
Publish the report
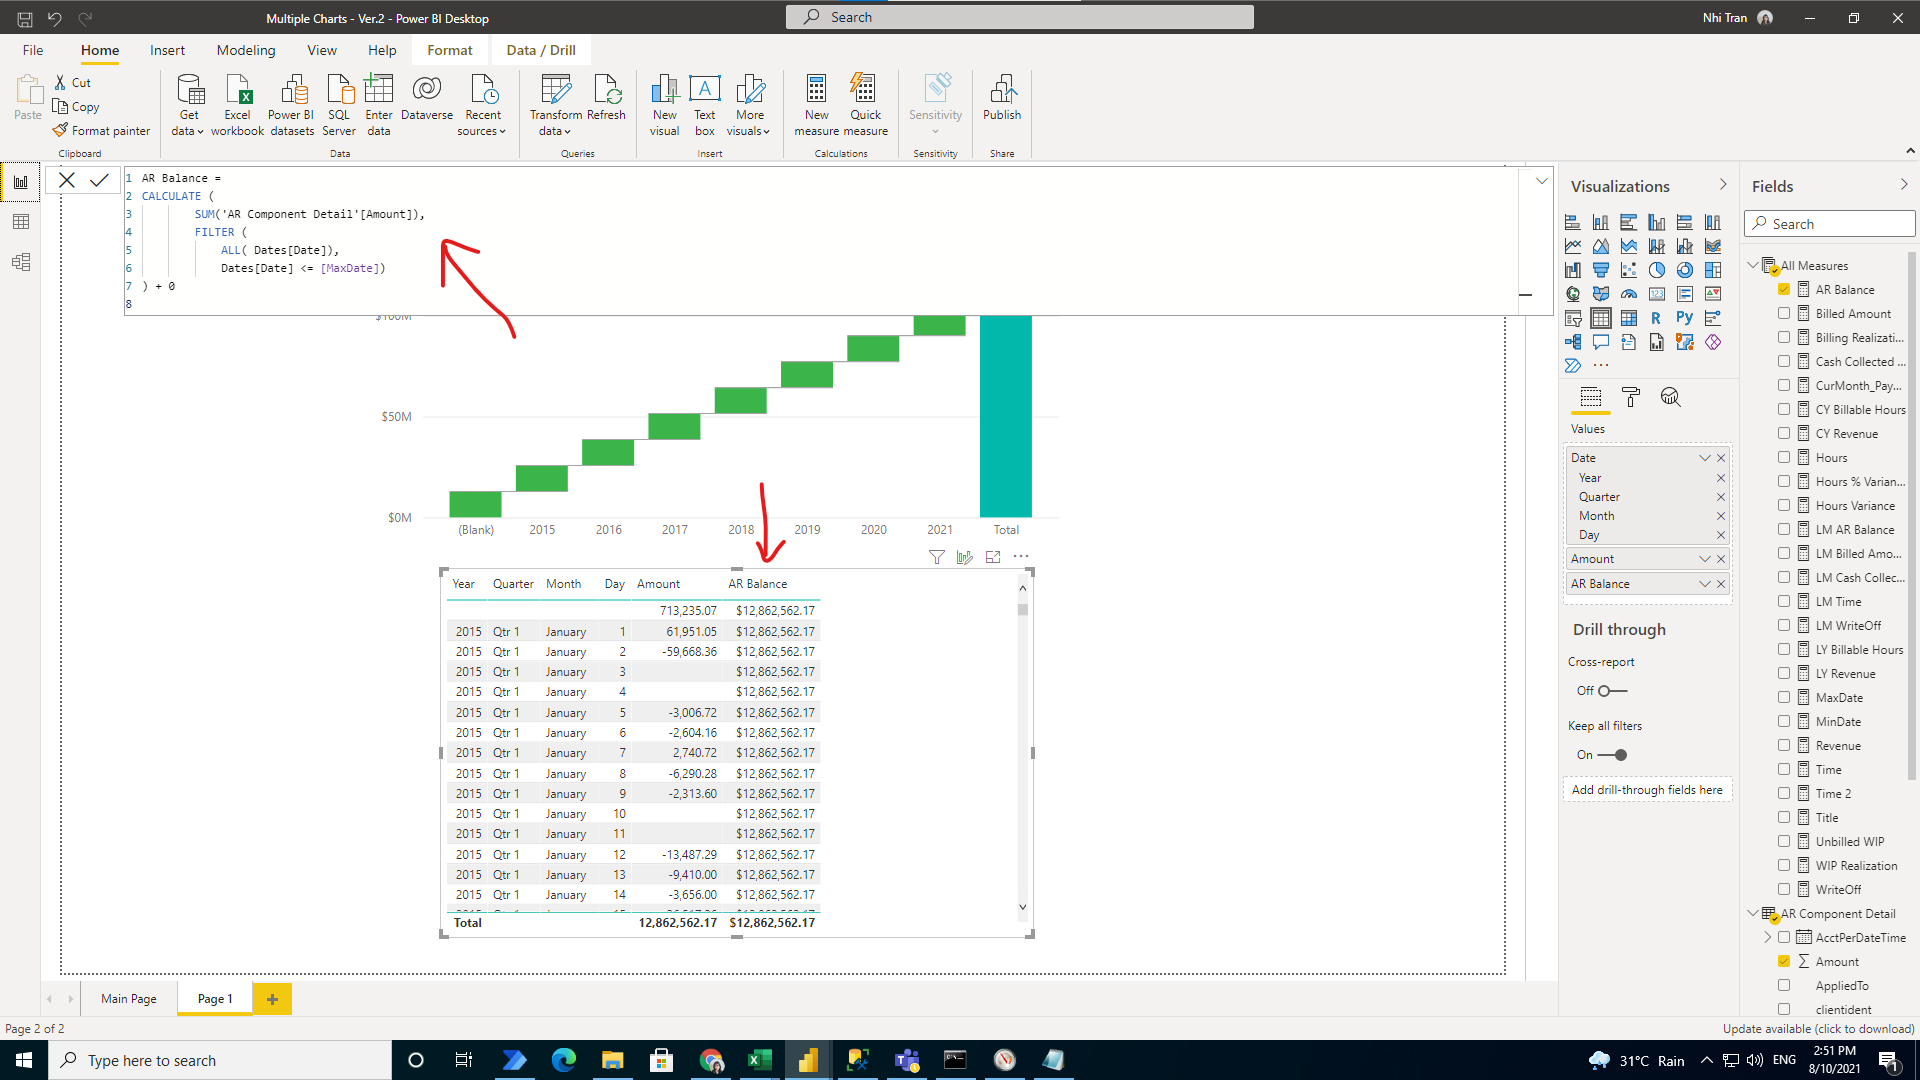tap(1002, 98)
